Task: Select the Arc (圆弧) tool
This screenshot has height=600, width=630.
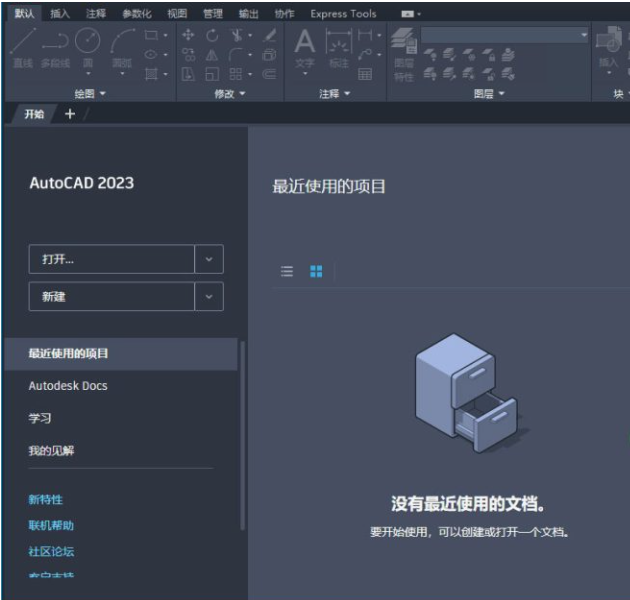Action: tap(123, 47)
